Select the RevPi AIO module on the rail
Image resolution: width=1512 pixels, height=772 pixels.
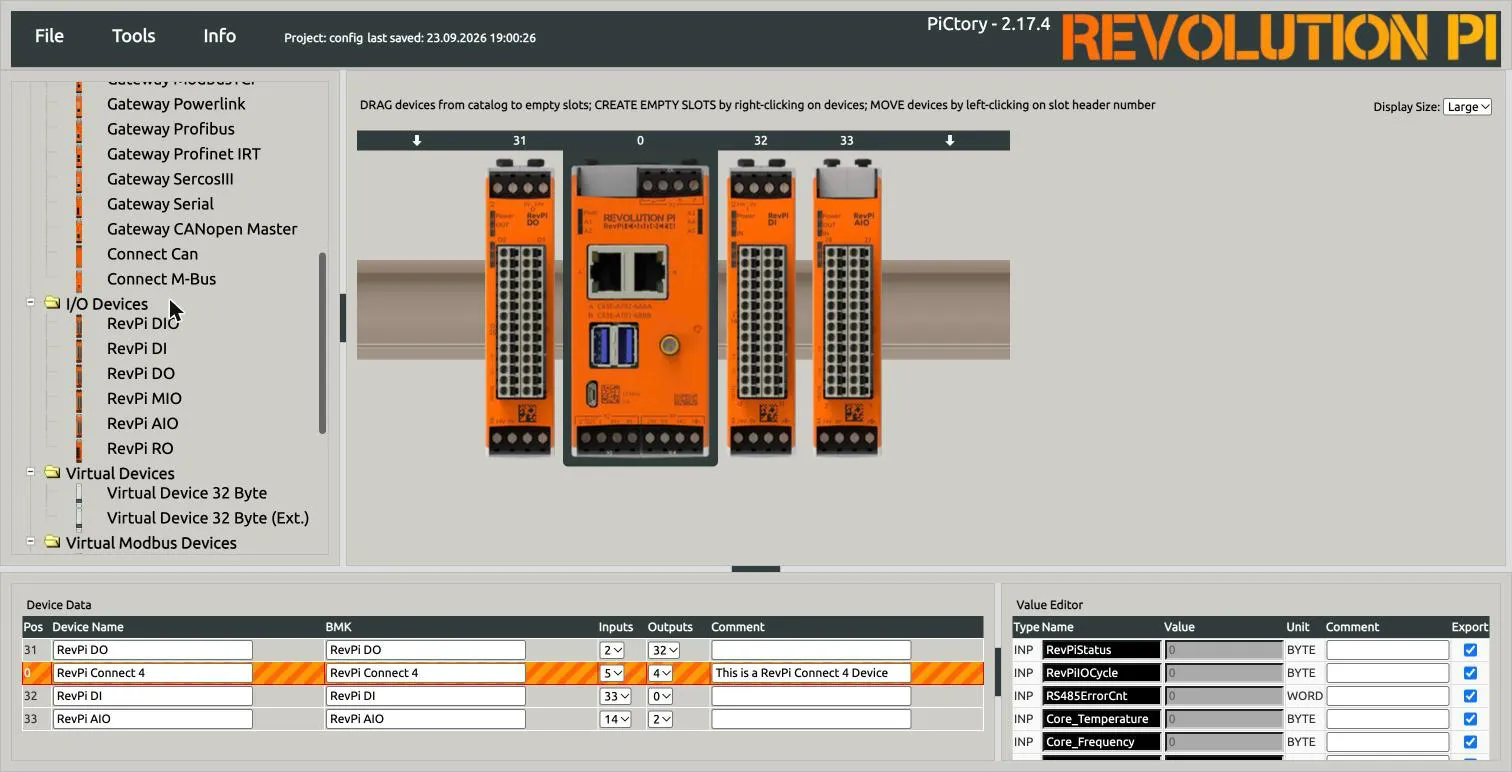(847, 307)
